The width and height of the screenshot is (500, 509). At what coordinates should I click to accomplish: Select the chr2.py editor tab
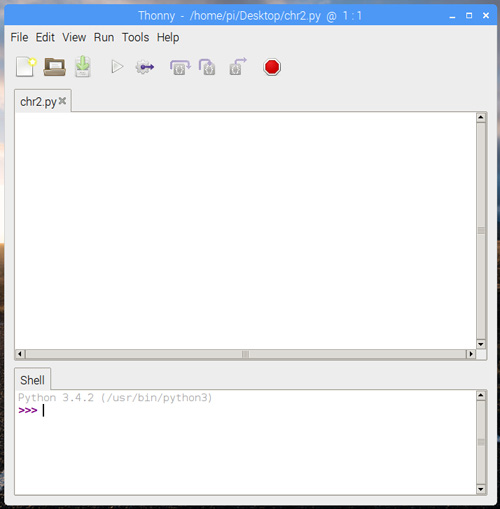[38, 102]
